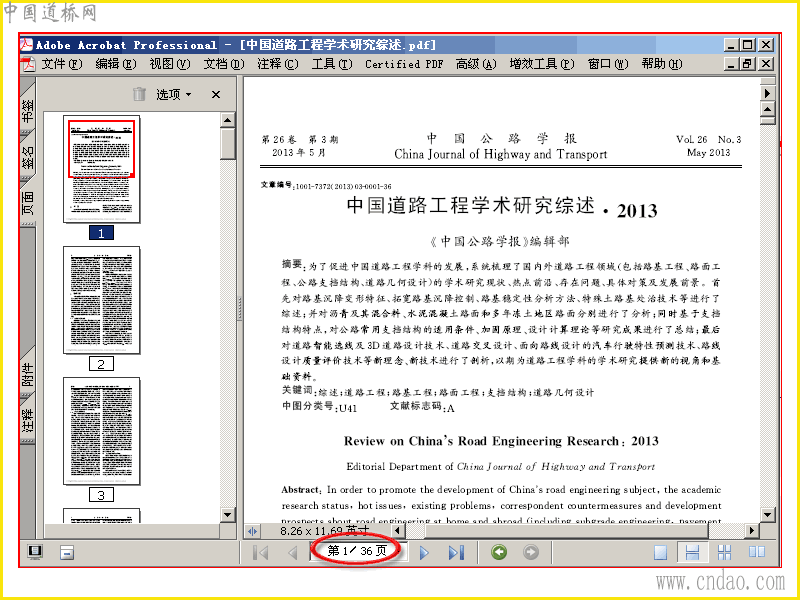Image resolution: width=800 pixels, height=600 pixels.
Task: Click the trash icon in Pages panel
Action: tap(139, 94)
